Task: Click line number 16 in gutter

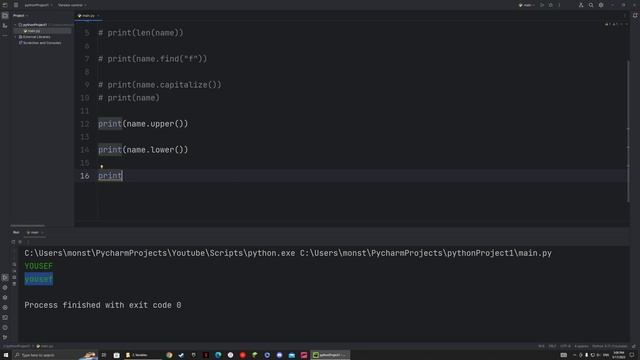Action: pos(84,176)
